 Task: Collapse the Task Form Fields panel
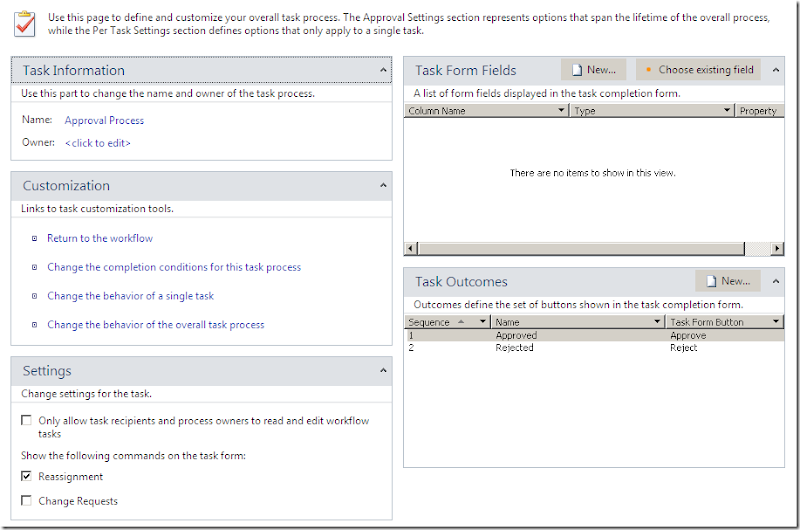tap(776, 70)
